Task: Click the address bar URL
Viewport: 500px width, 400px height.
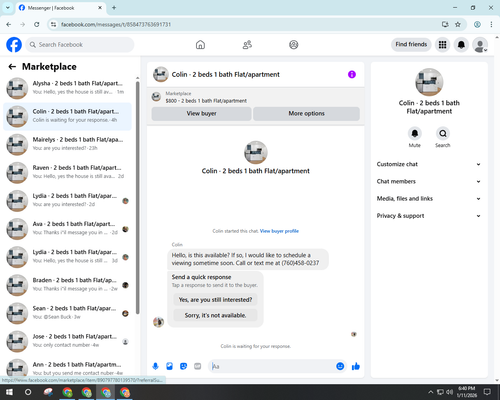Action: (116, 24)
